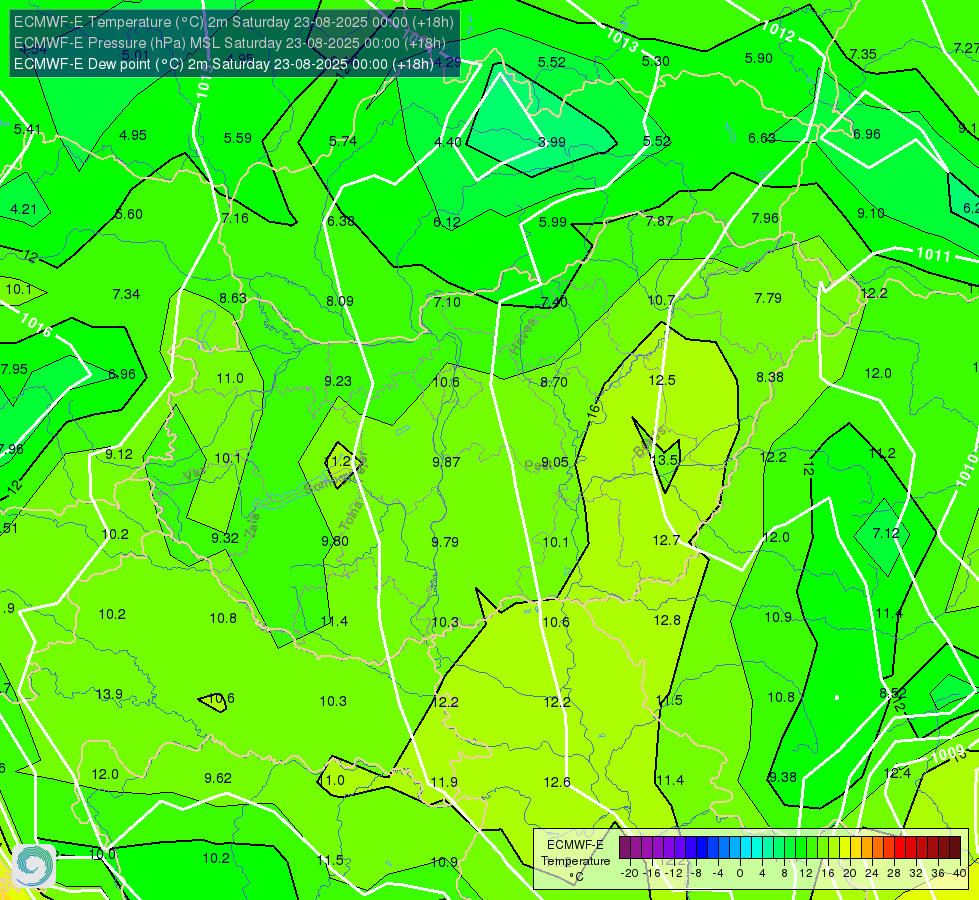Click the 13.9 dew point value
Viewport: 979px width, 900px height.
click(x=109, y=695)
